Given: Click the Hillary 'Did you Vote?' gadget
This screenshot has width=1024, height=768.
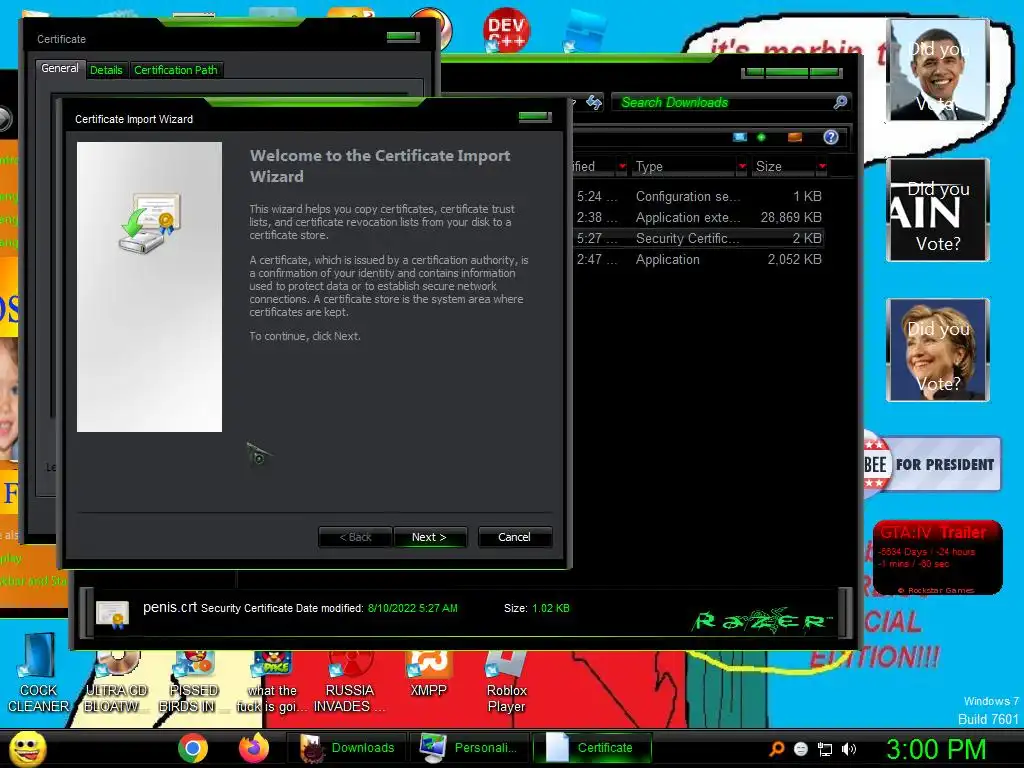Looking at the screenshot, I should [x=938, y=350].
